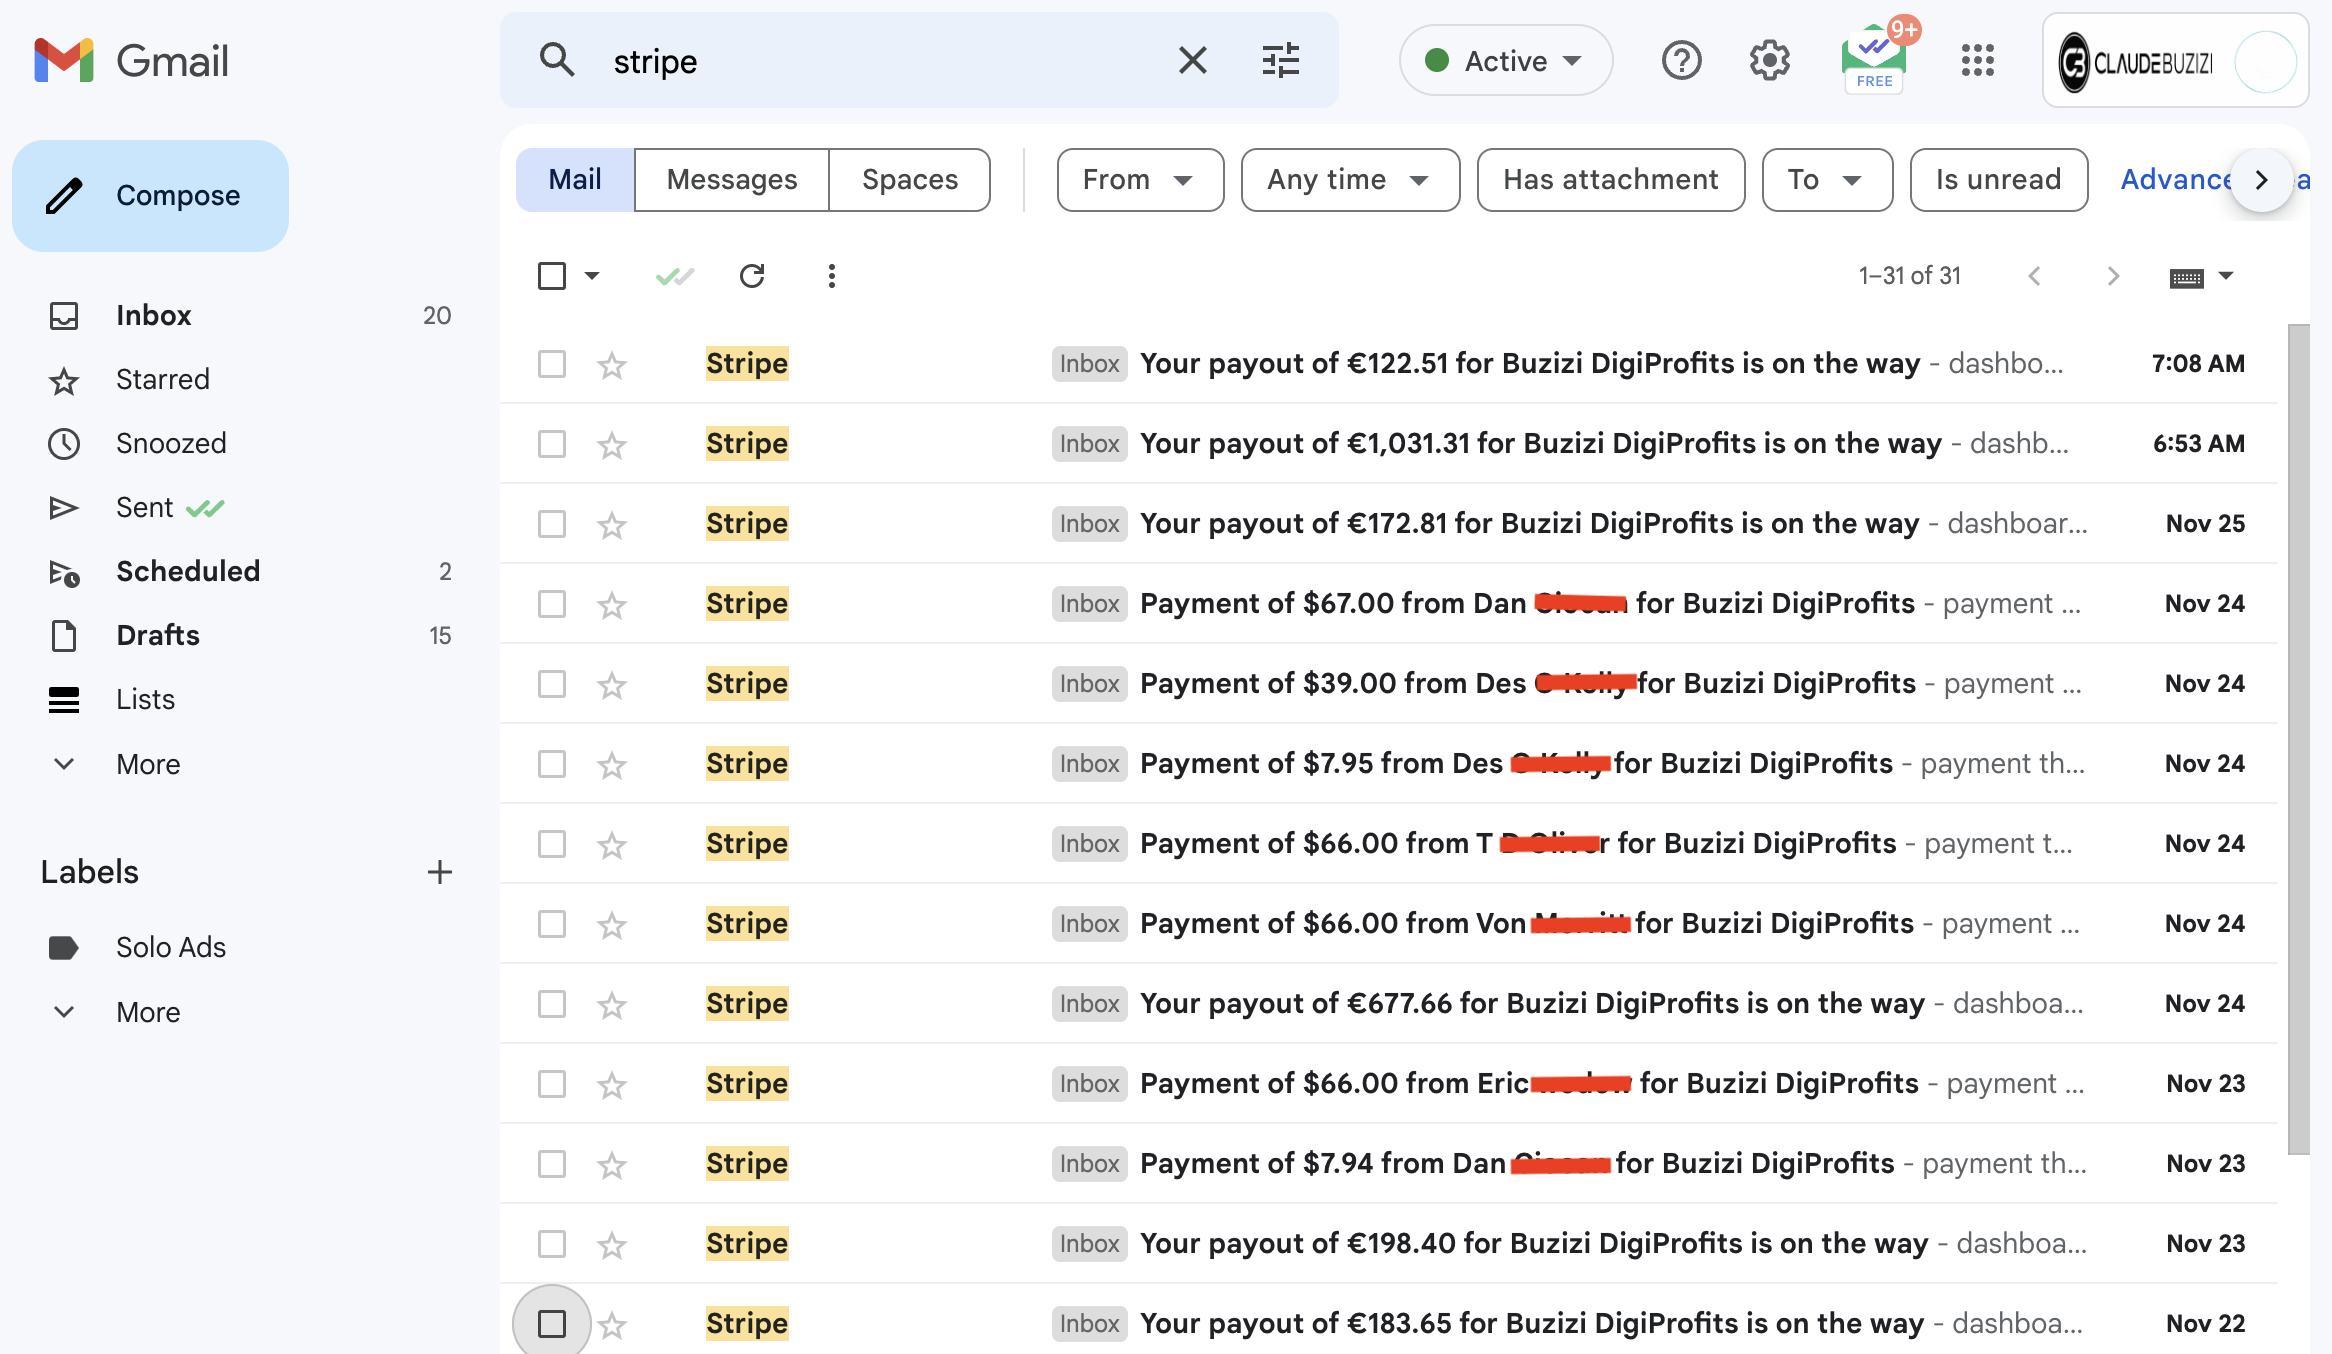Open the From filter dropdown
Image resolution: width=2332 pixels, height=1354 pixels.
(x=1140, y=179)
